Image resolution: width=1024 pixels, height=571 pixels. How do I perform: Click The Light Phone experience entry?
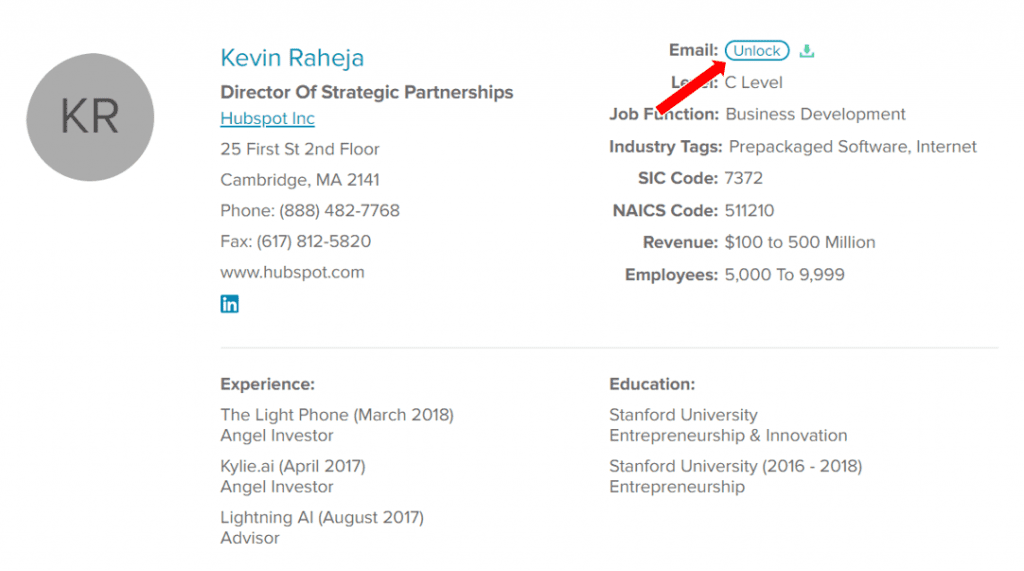point(337,425)
